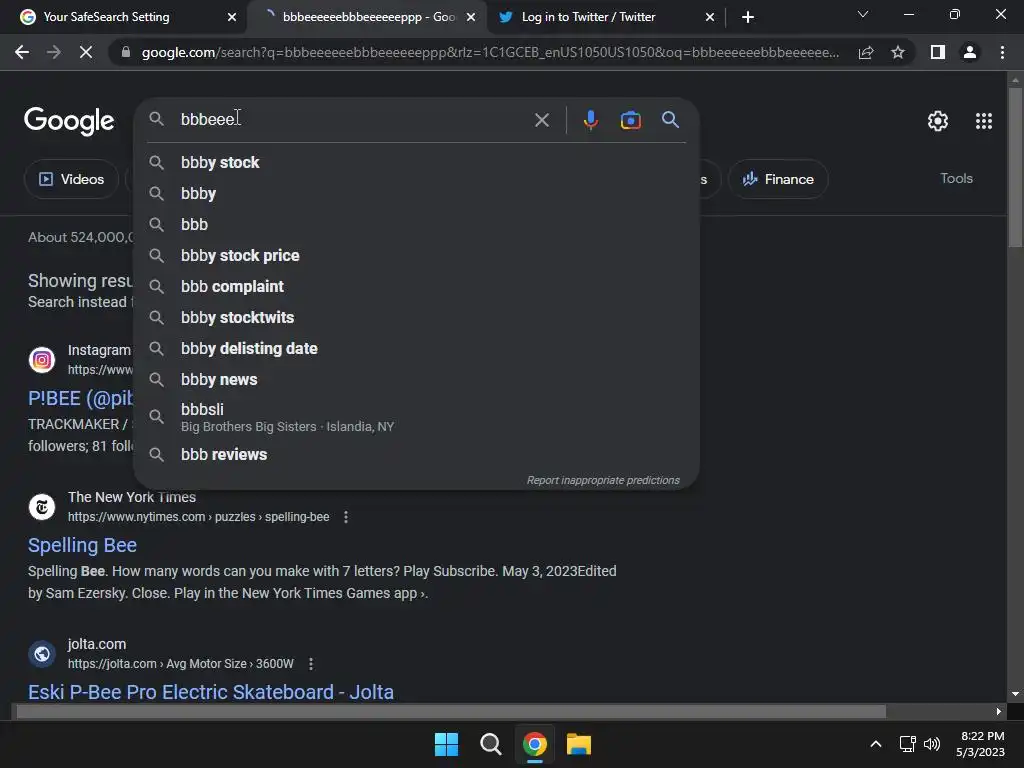Go back to previous page
Viewport: 1024px width, 768px height.
click(x=22, y=52)
